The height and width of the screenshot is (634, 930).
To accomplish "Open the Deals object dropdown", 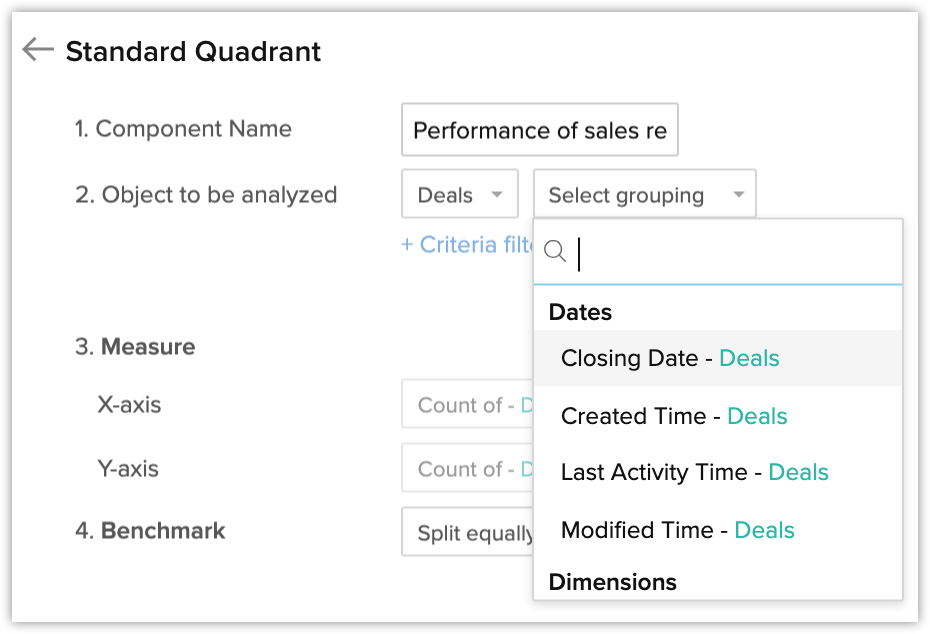I will (459, 194).
